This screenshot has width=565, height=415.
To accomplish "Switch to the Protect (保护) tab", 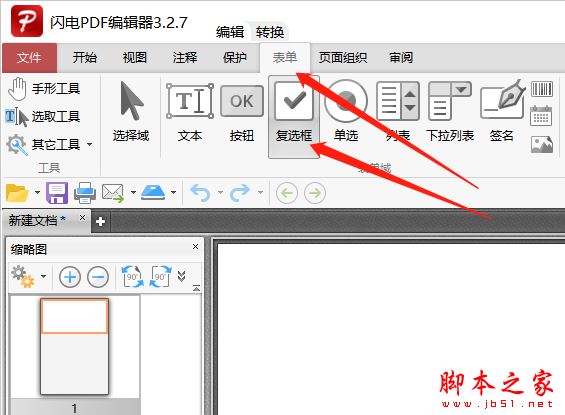I will click(x=235, y=58).
